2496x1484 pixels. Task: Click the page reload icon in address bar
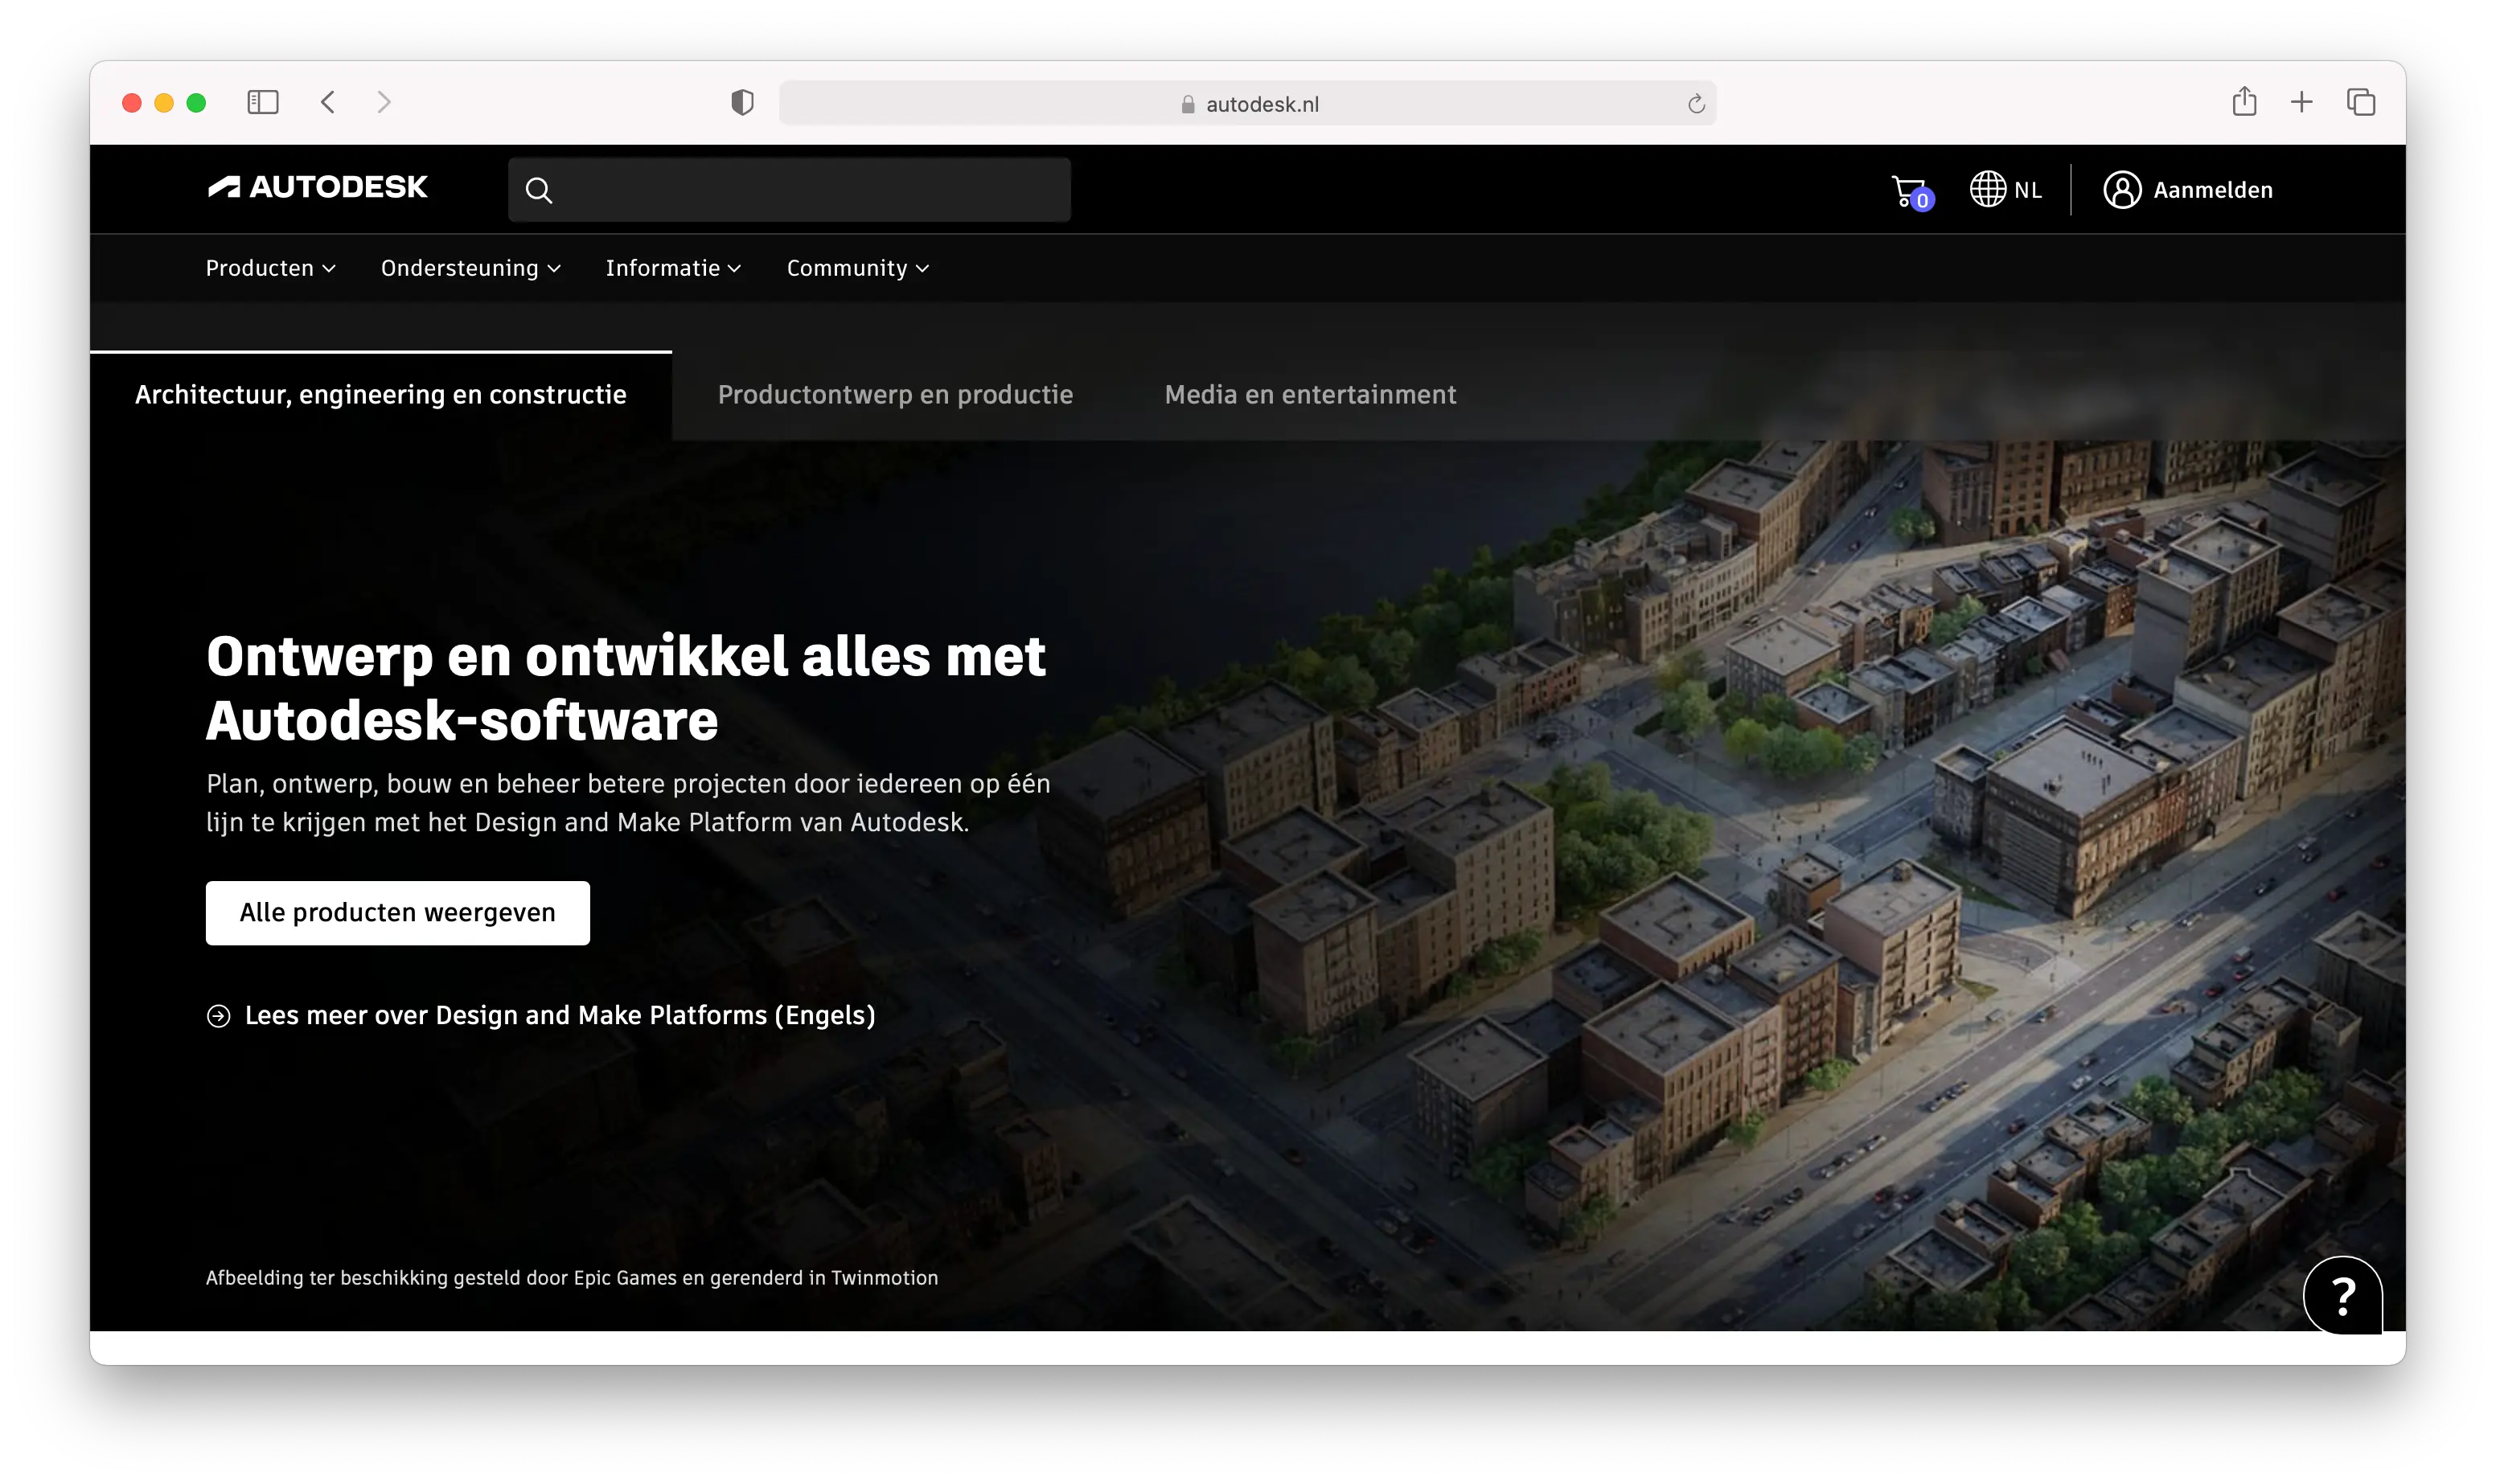(1694, 102)
